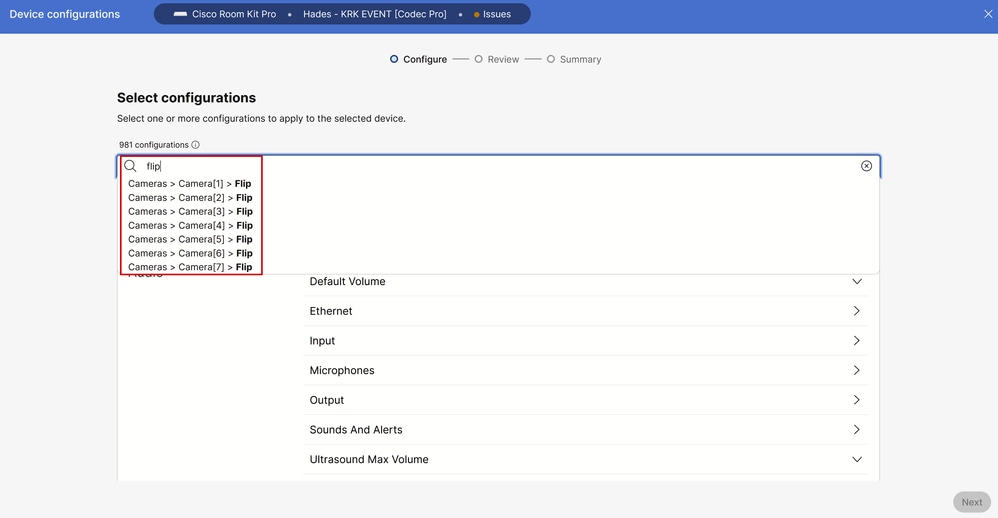
Task: Click inside the flip search input field
Action: [500, 166]
